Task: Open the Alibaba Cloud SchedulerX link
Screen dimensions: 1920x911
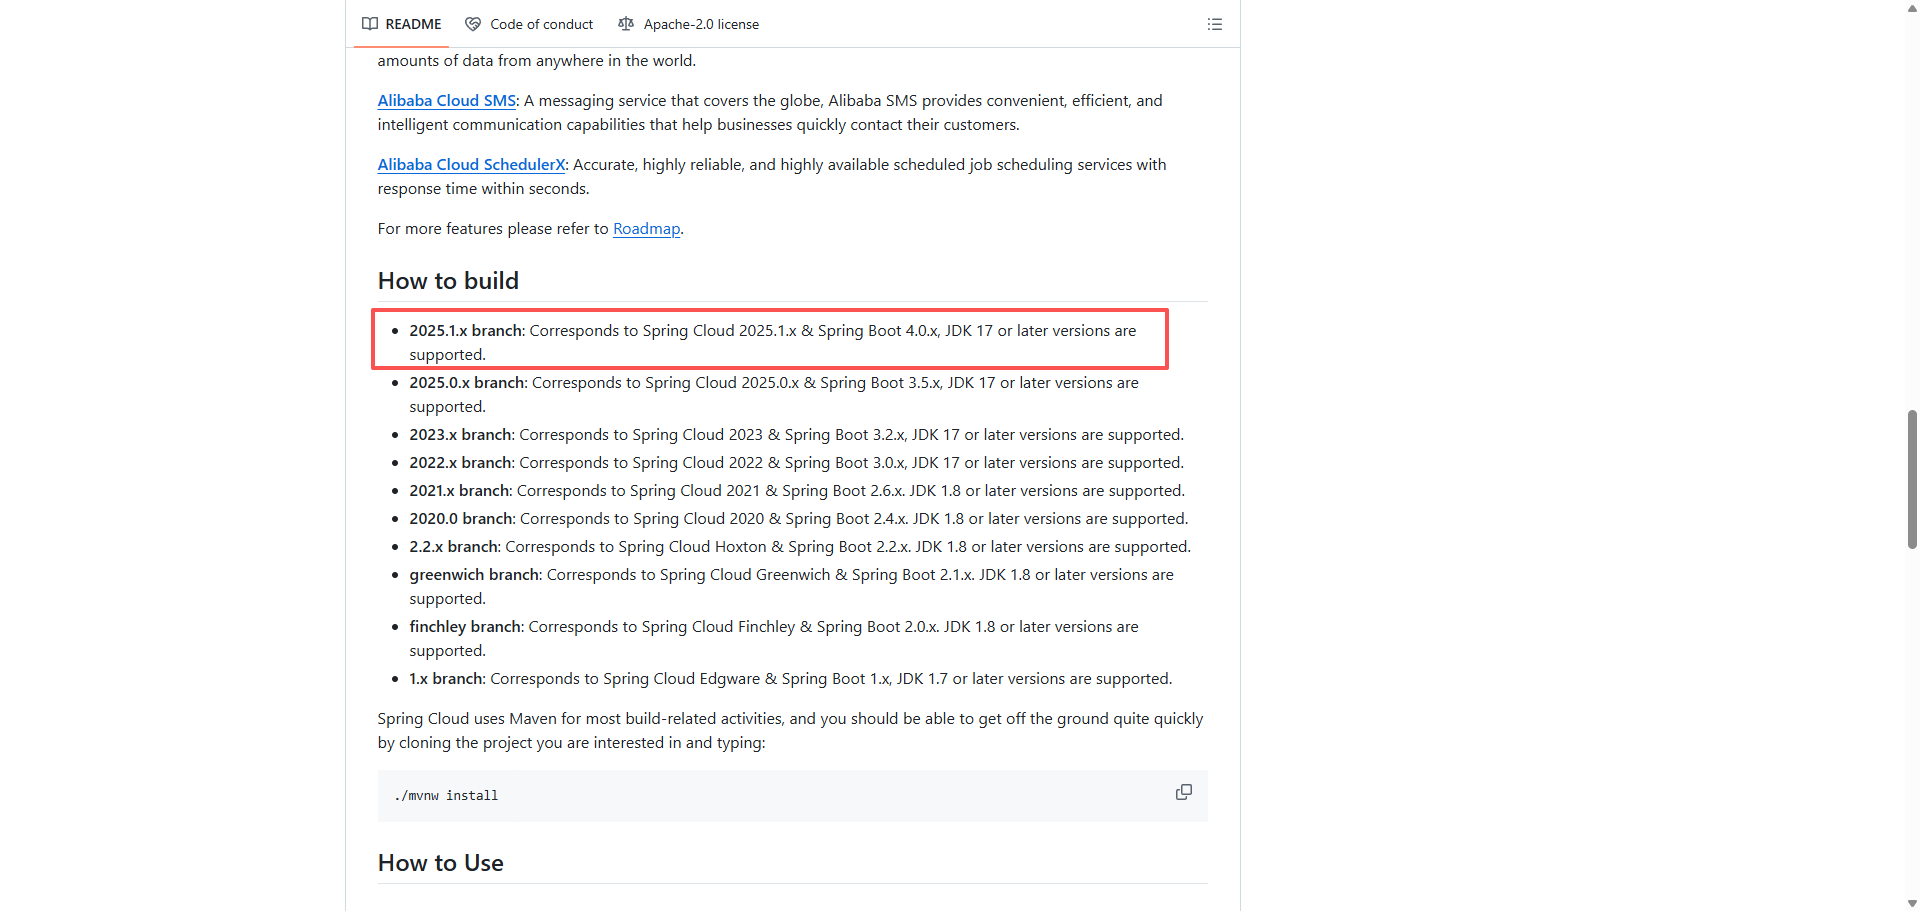Action: (x=472, y=165)
